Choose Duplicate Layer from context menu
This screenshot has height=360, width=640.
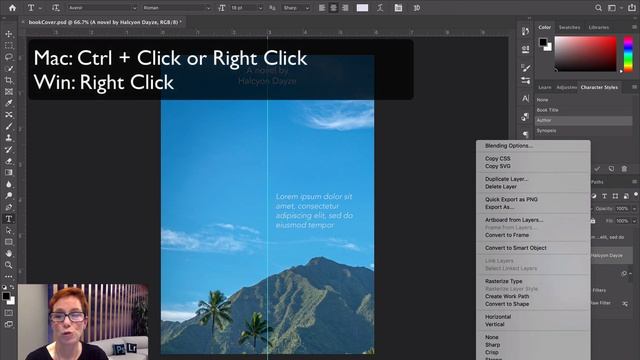506,179
